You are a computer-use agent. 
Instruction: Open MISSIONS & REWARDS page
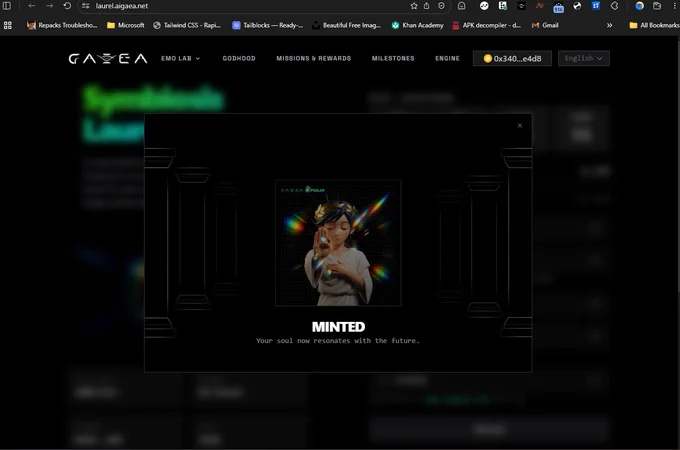pos(314,59)
